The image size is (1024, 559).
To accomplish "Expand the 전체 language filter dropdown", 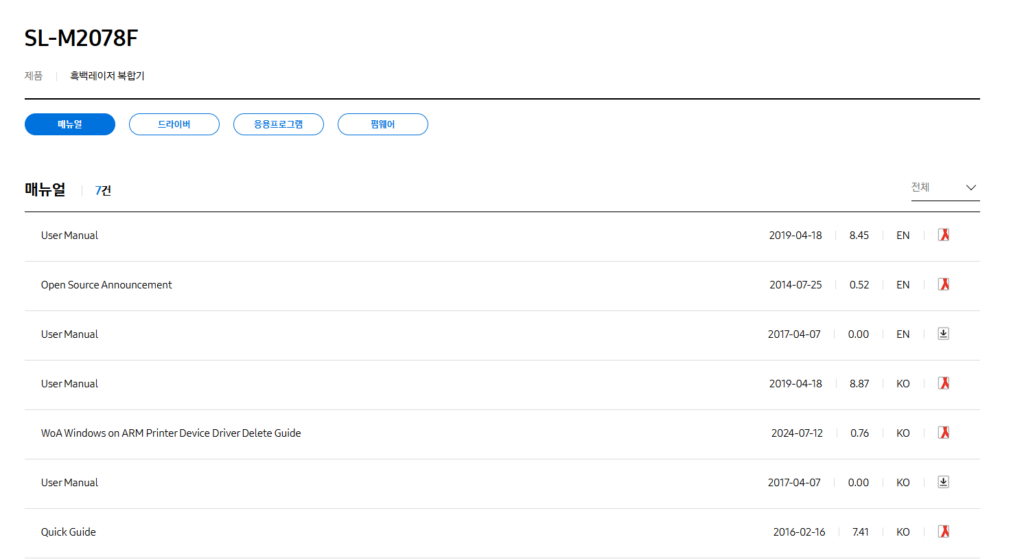I will 945,188.
